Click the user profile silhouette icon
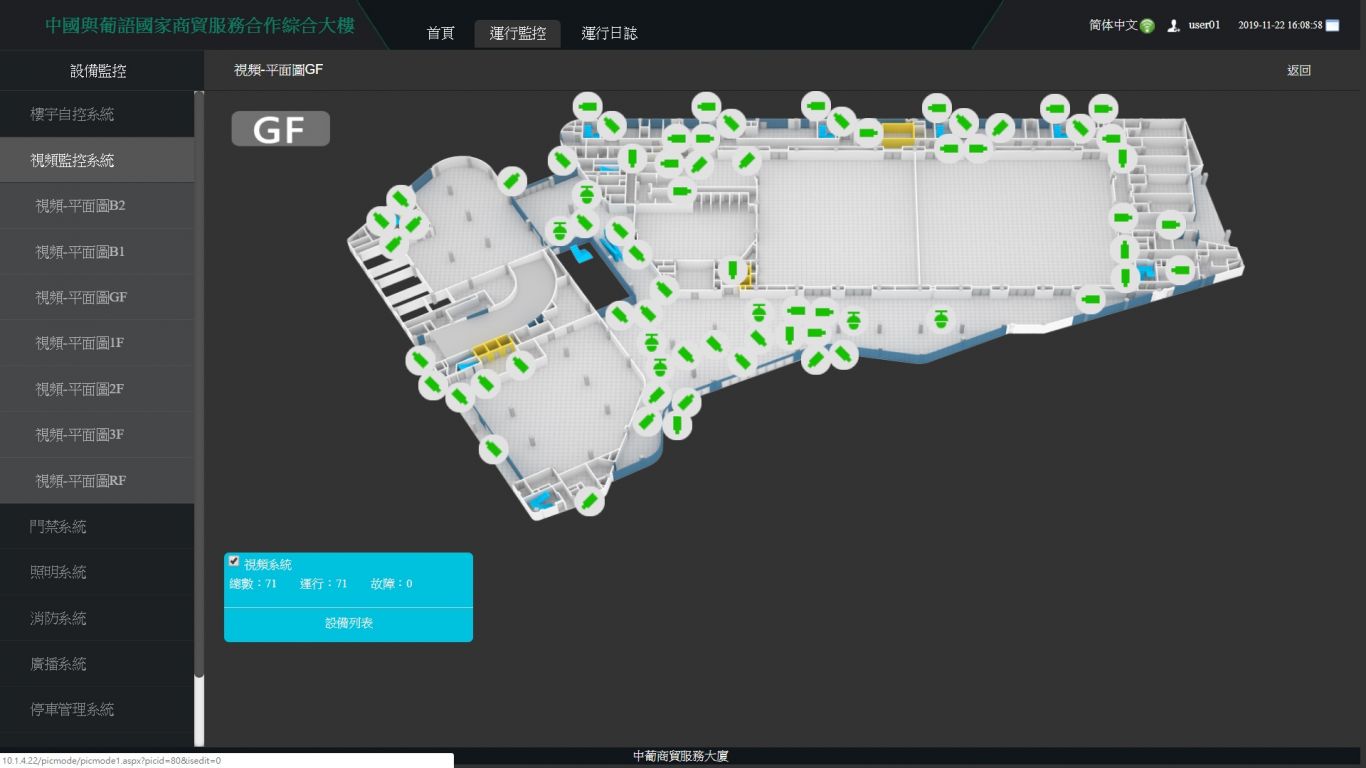Viewport: 1366px width, 768px height. pos(1174,26)
